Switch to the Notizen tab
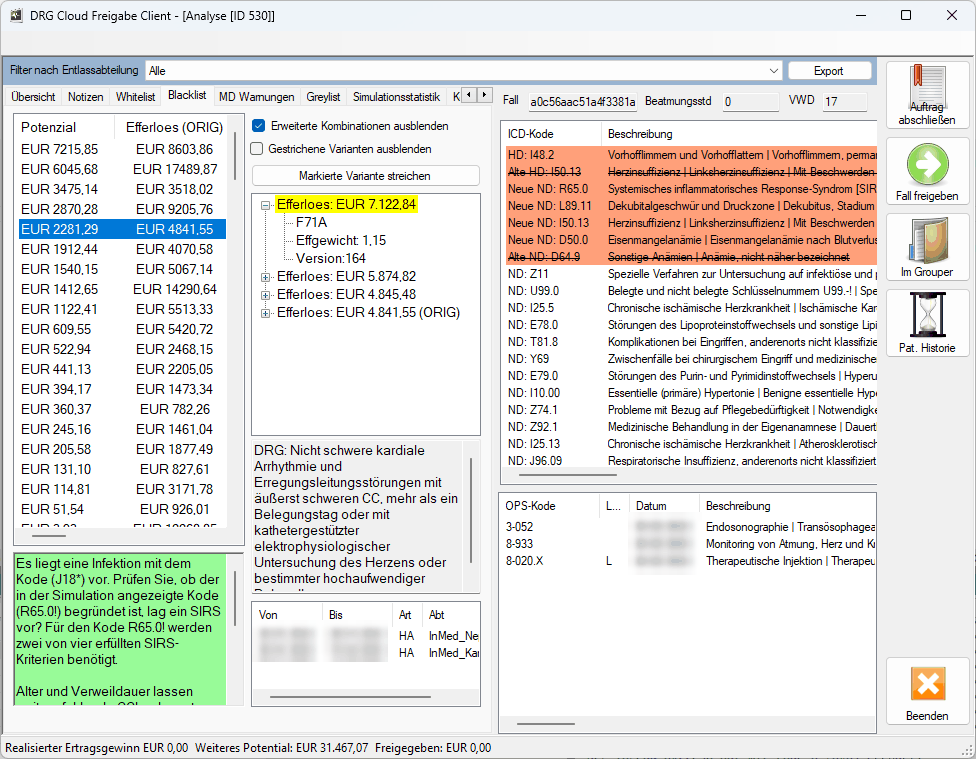Screen dimensions: 976x759 click(x=85, y=97)
